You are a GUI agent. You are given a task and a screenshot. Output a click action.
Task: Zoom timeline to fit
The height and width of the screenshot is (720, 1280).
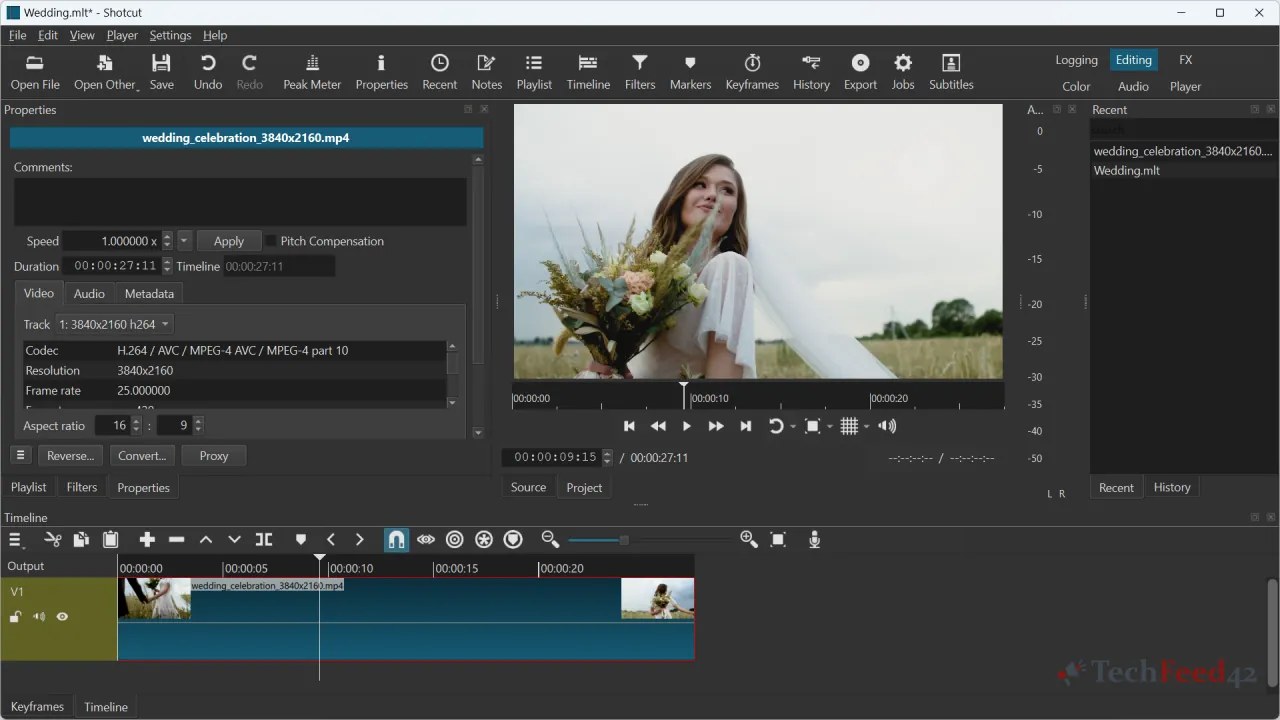[x=778, y=540]
